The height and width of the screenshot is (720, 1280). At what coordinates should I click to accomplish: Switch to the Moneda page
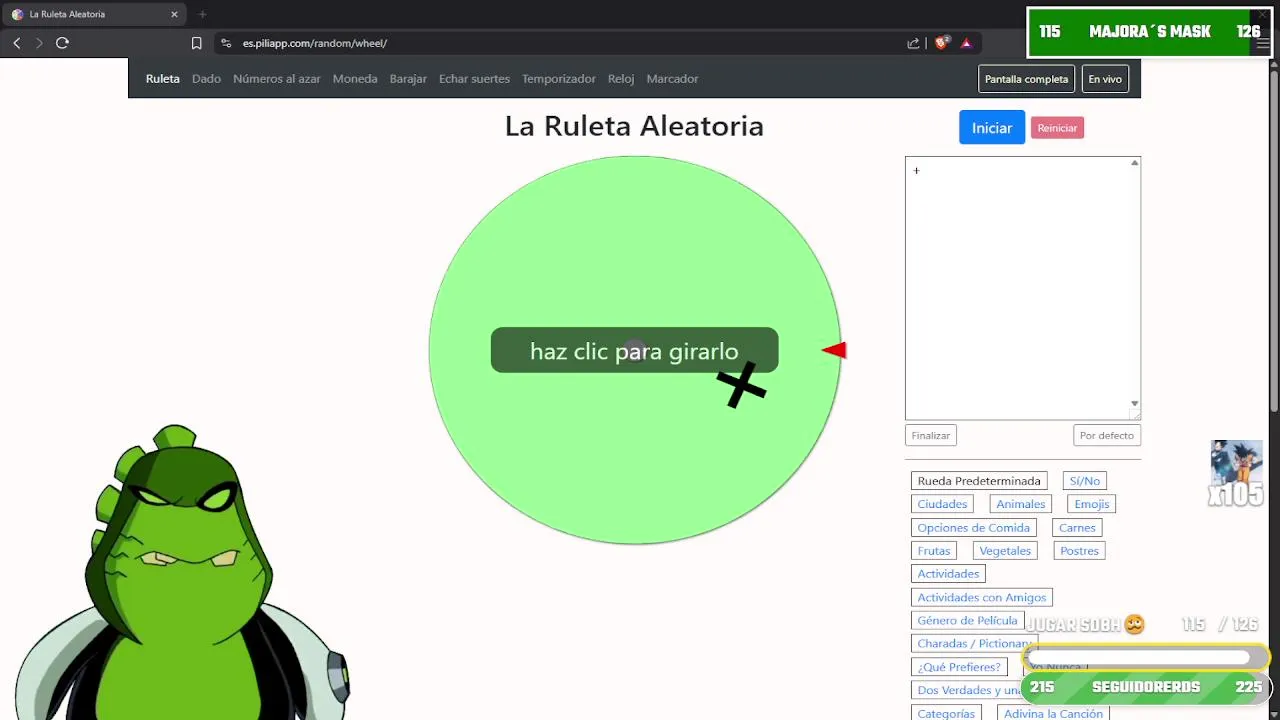click(x=355, y=79)
